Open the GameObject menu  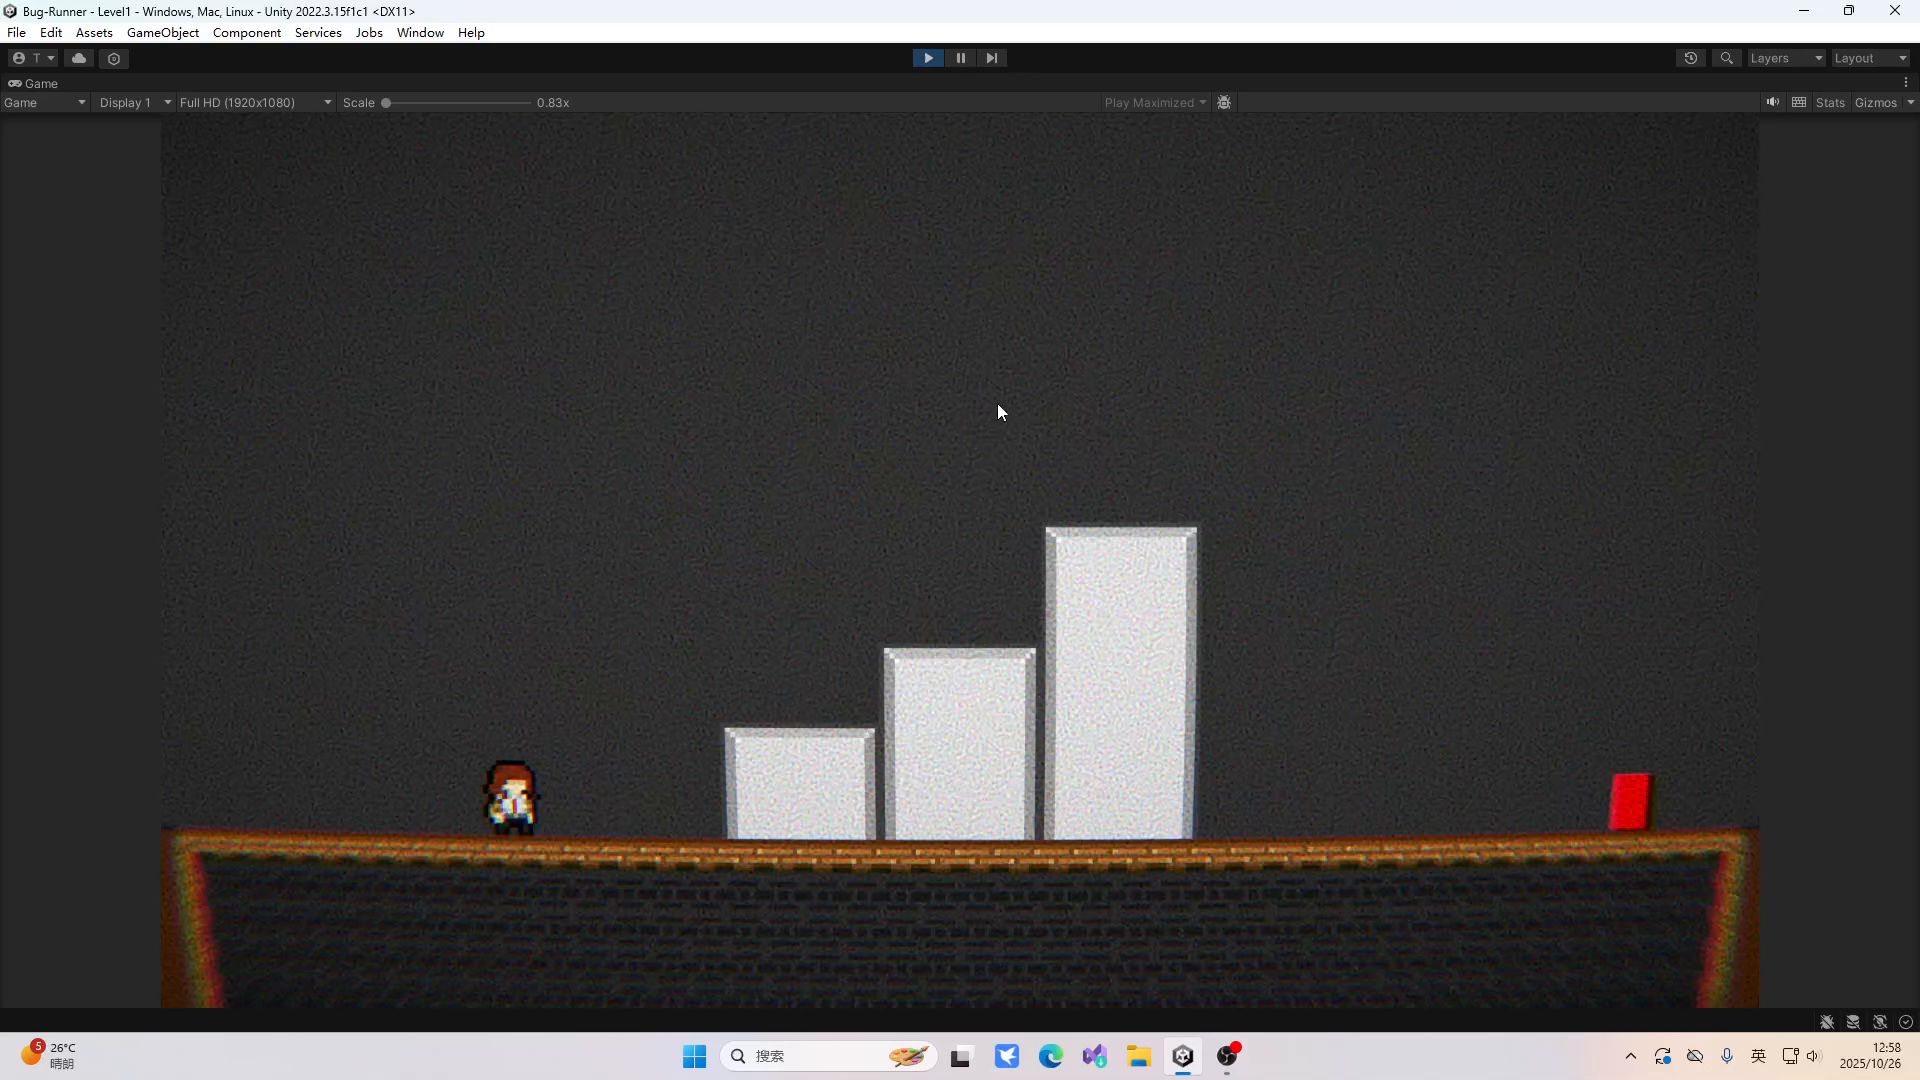tap(162, 32)
